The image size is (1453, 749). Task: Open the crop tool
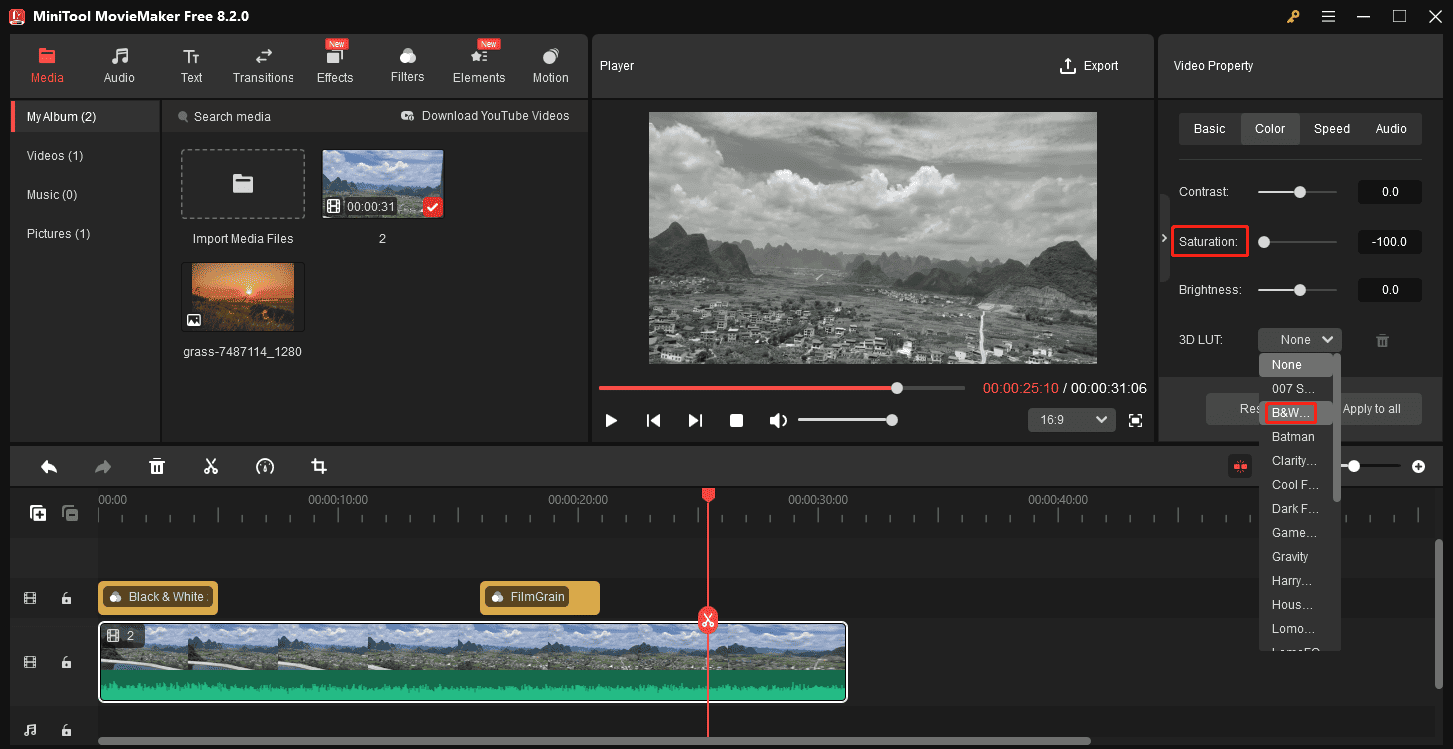319,466
